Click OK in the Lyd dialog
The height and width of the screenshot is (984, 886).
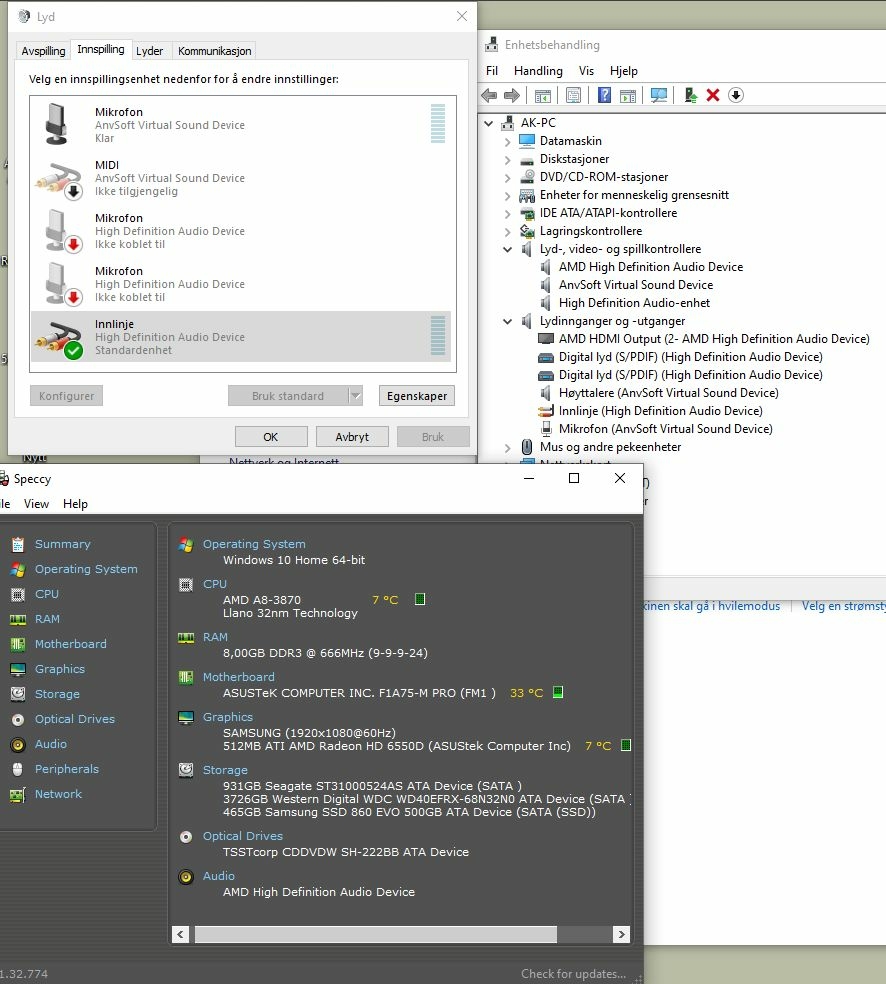tap(271, 437)
